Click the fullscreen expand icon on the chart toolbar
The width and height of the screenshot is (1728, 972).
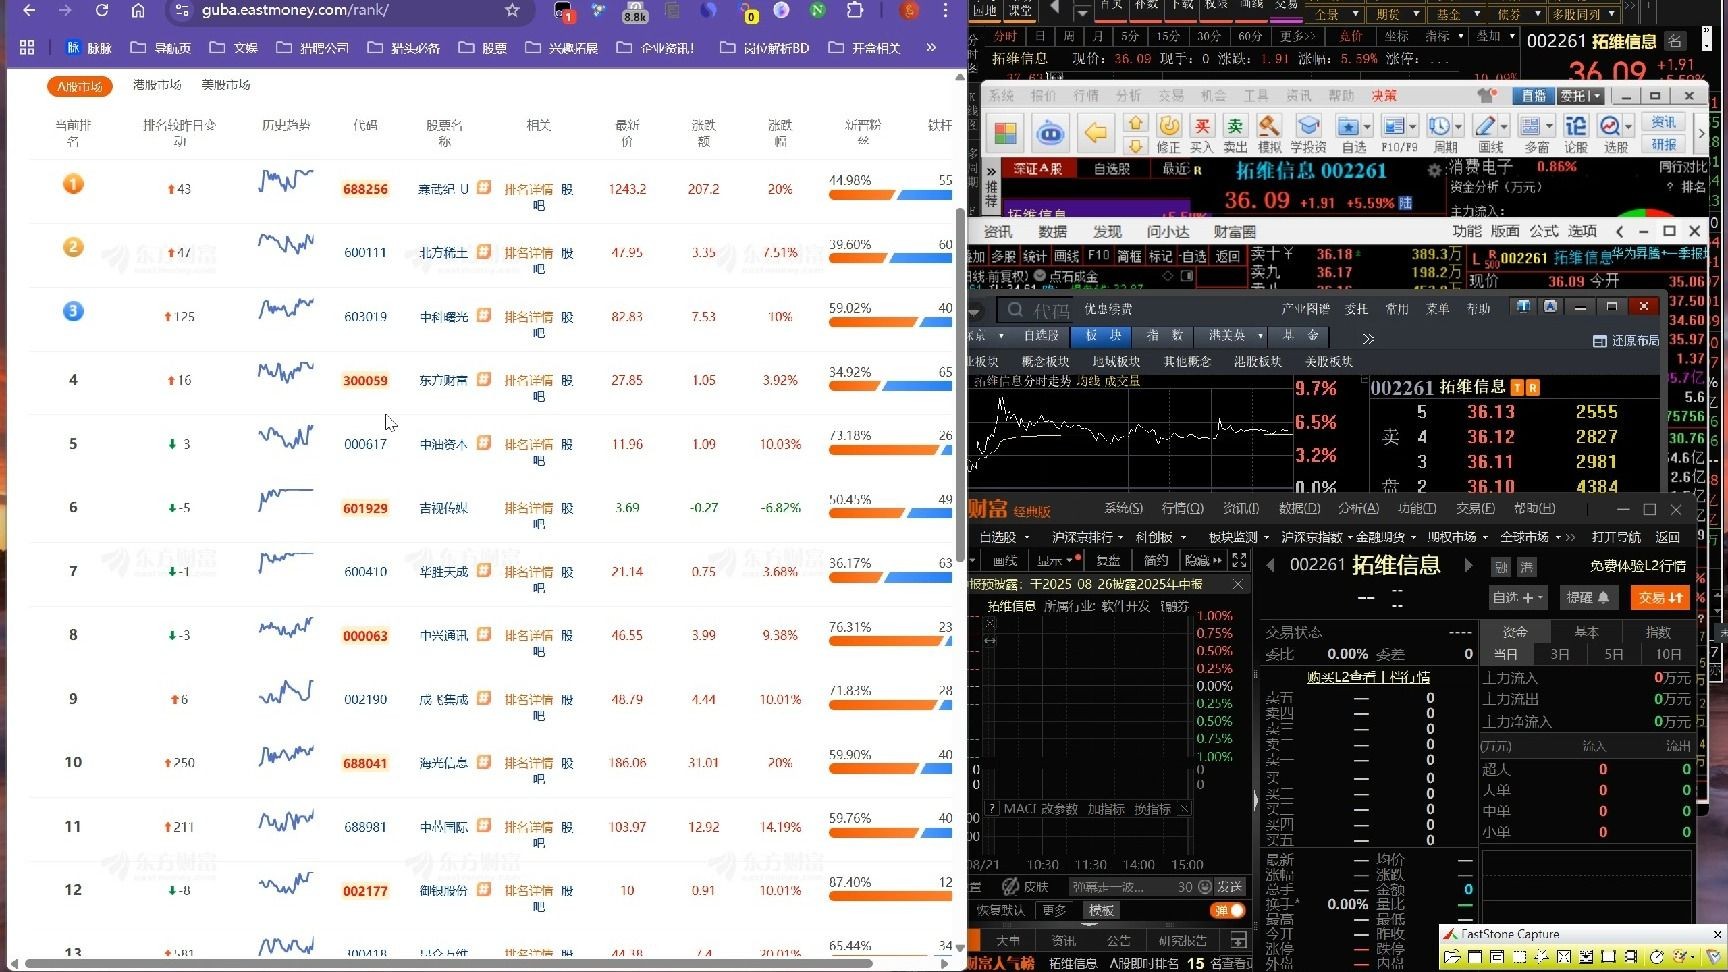click(x=1240, y=560)
